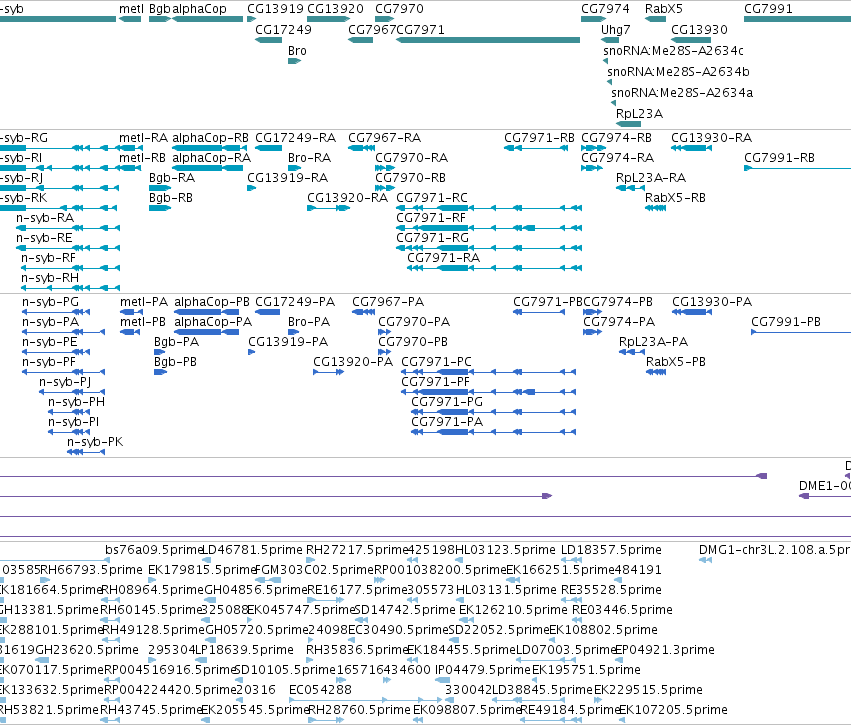The width and height of the screenshot is (851, 725).
Task: Click the CG7971-RG transcript label
Action: click(433, 238)
